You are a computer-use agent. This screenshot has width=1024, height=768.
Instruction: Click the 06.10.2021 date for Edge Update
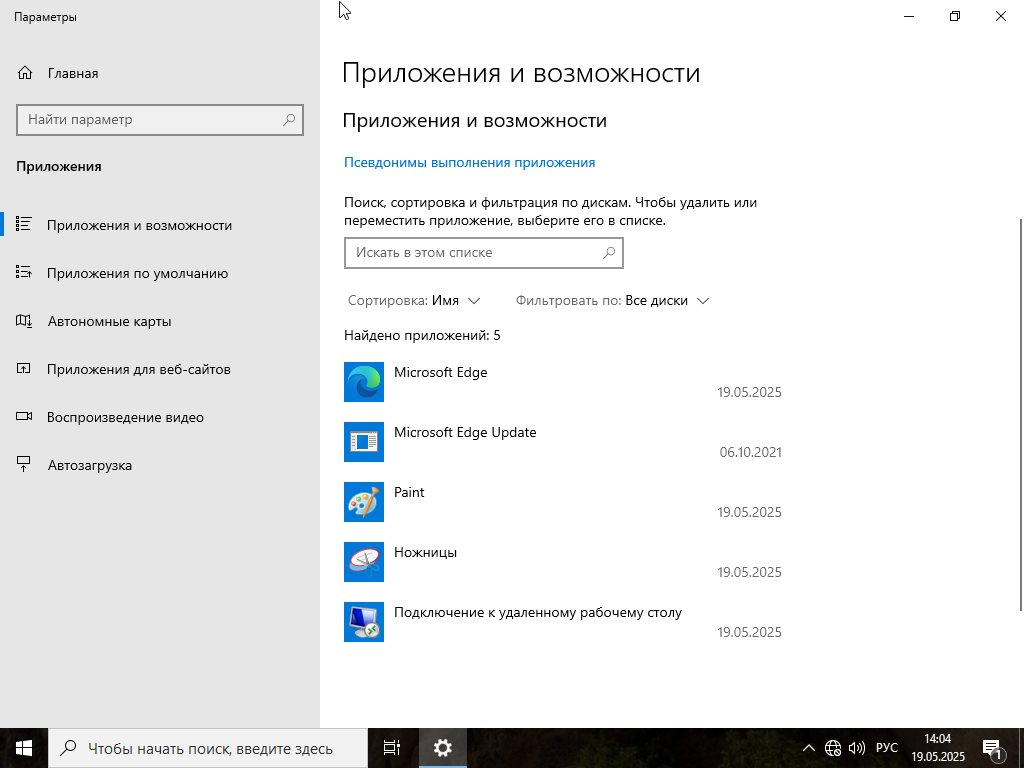750,452
